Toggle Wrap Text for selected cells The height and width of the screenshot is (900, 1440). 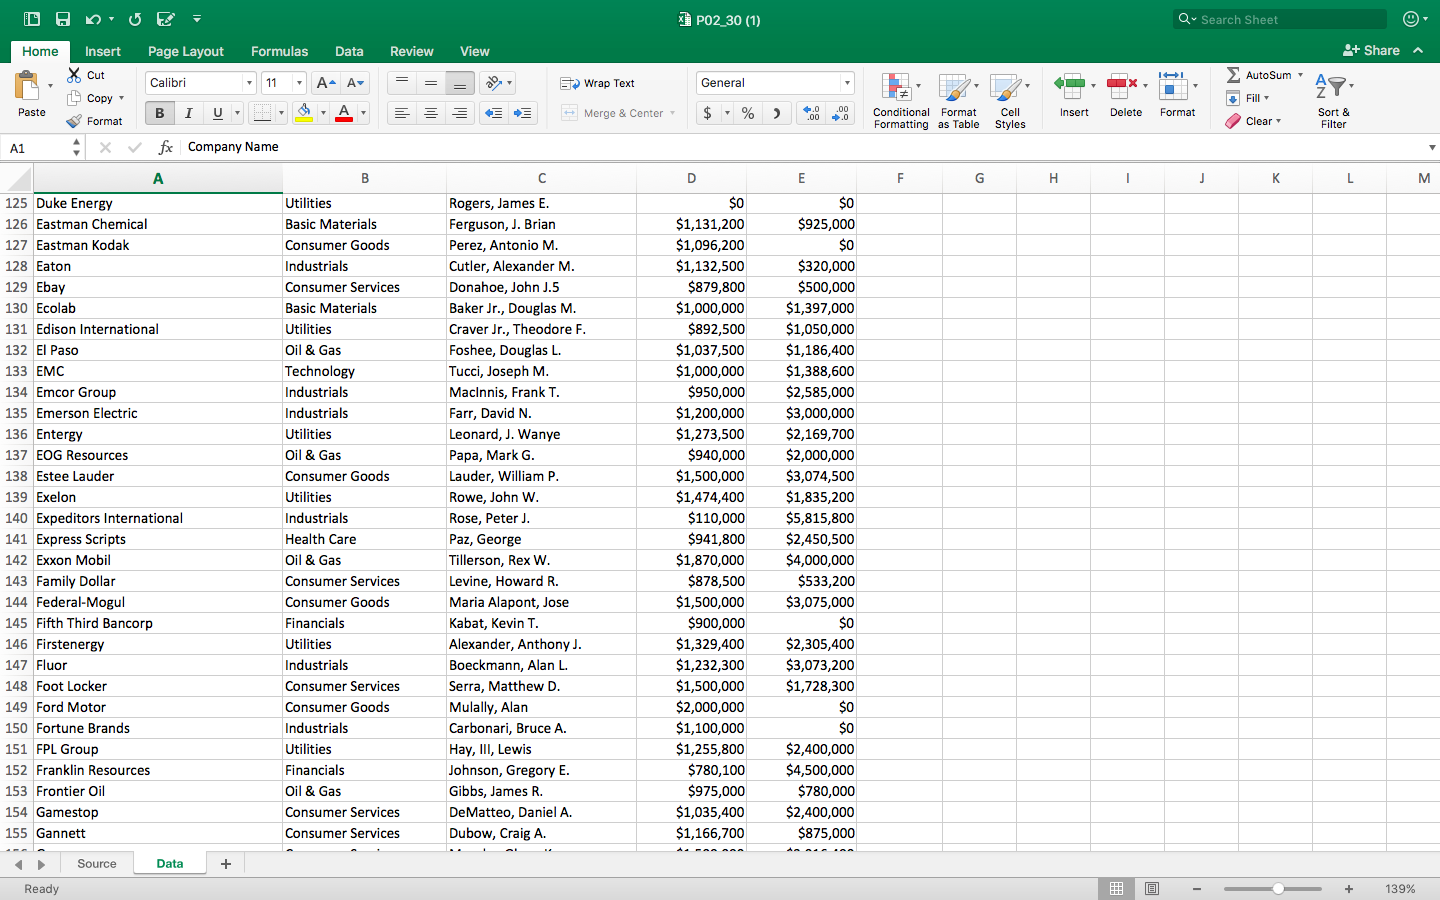coord(598,83)
